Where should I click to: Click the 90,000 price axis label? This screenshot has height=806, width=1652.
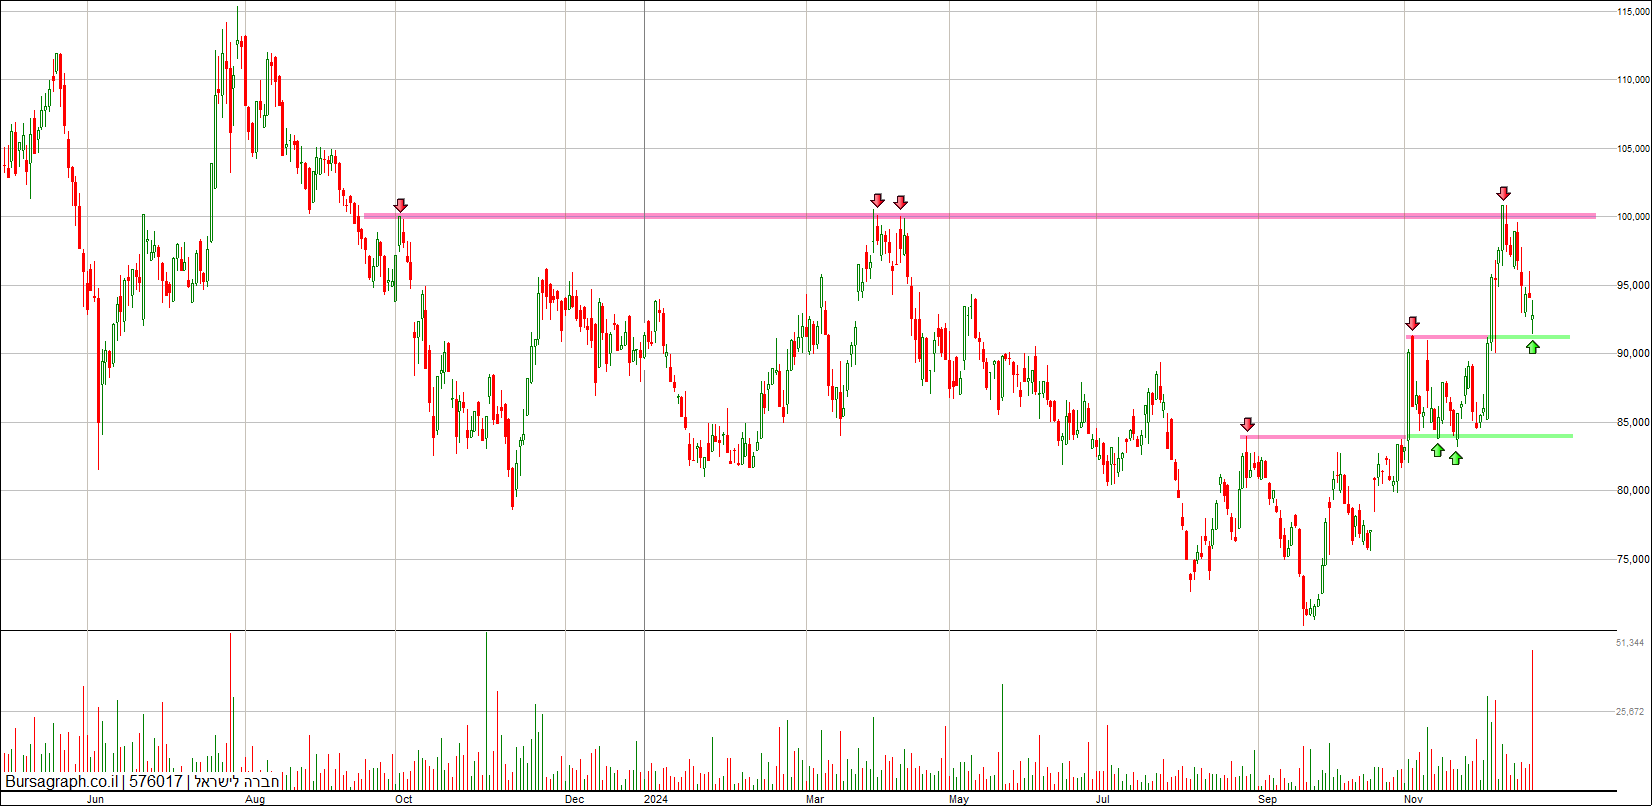pyautogui.click(x=1632, y=354)
